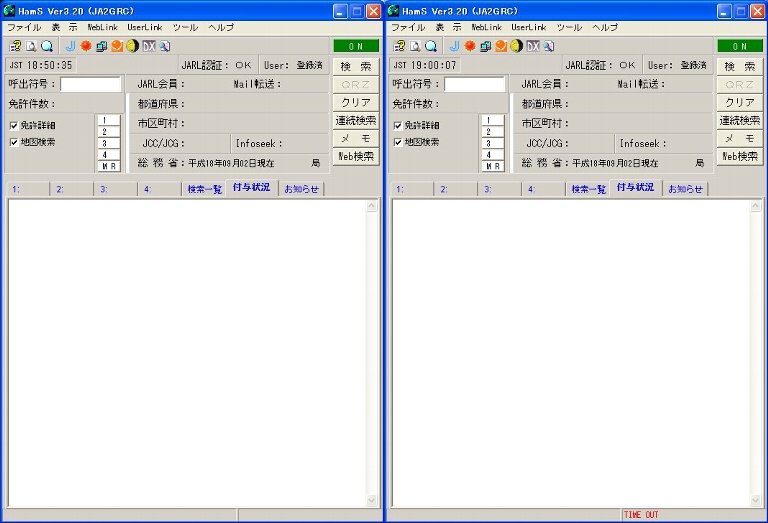Toggle the green ON indicator in 18:50:35 window
Viewport: 768px width, 523px height.
click(x=356, y=46)
